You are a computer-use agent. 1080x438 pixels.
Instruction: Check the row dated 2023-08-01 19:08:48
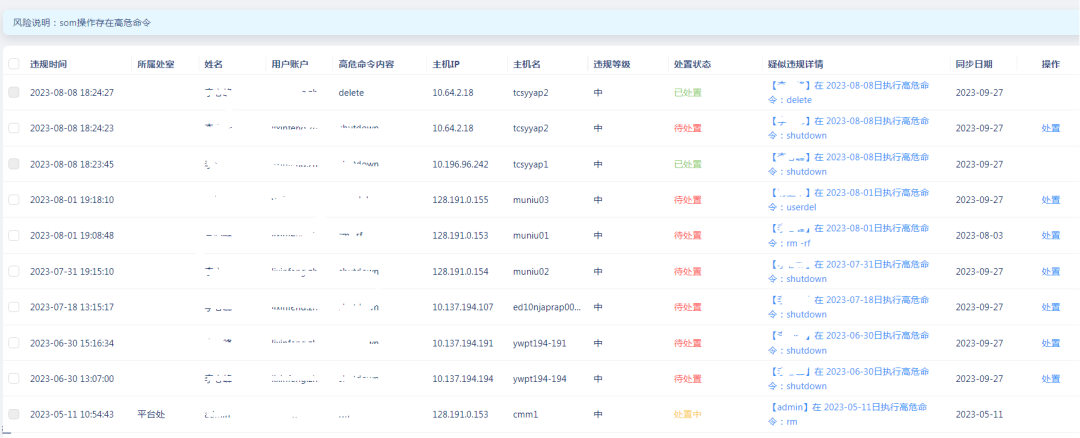14,236
